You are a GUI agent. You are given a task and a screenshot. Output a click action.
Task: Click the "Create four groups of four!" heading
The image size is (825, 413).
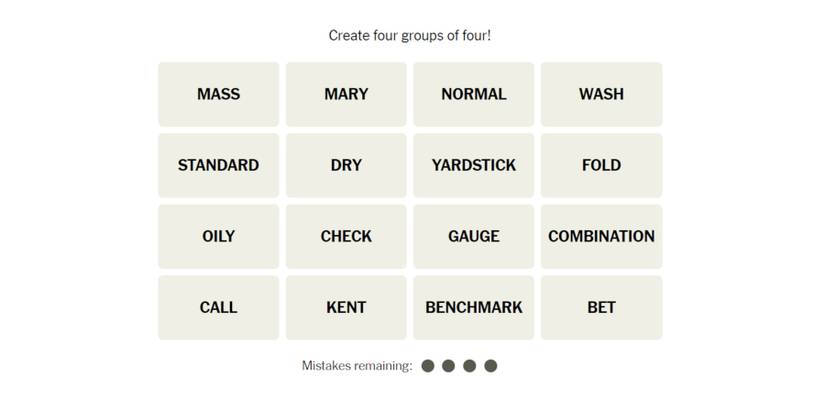tap(410, 36)
